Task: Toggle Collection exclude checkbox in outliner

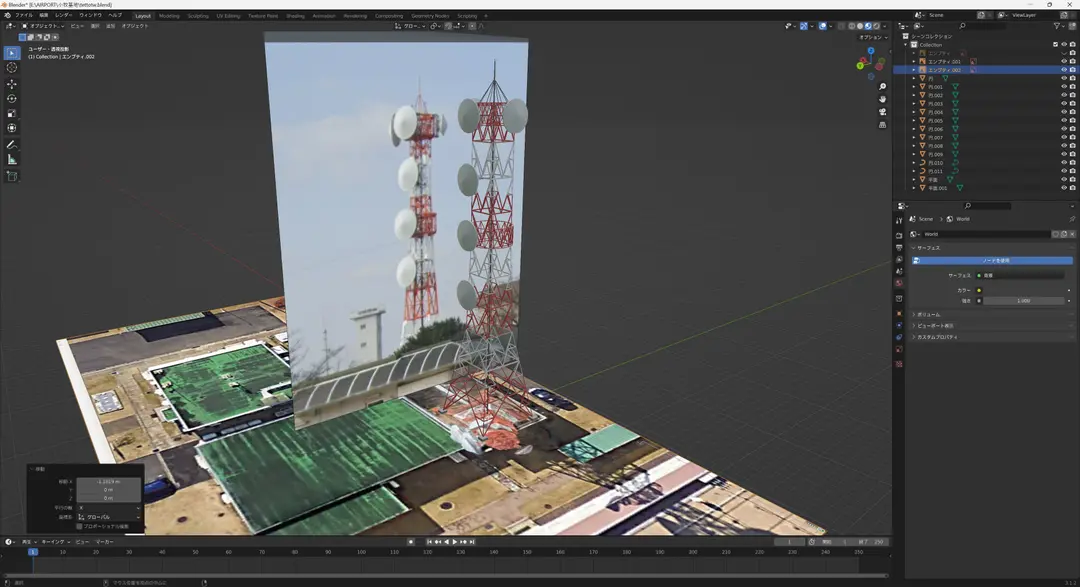Action: (x=1055, y=45)
